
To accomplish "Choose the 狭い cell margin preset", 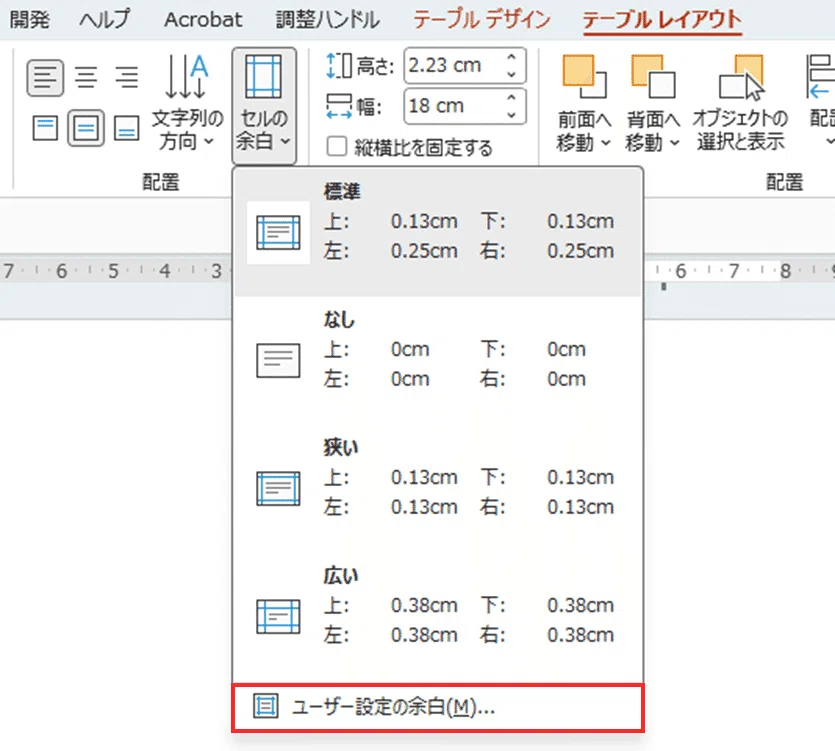I will click(438, 488).
